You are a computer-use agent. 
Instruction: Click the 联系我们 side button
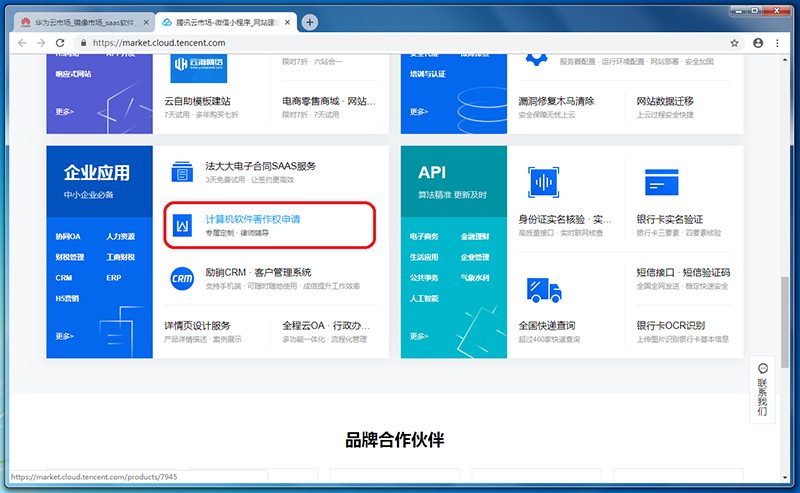[x=762, y=390]
